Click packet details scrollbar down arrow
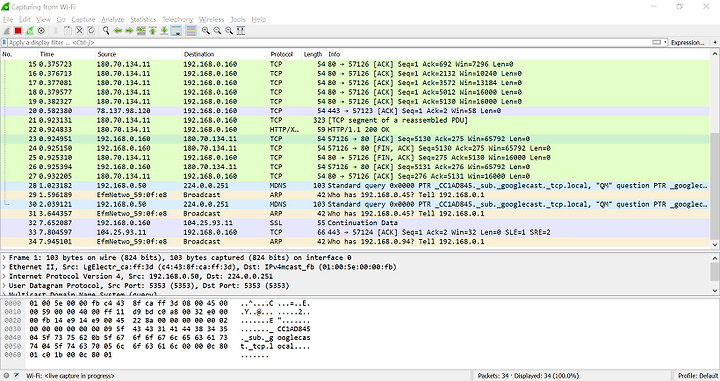720x381 pixels. pos(714,290)
